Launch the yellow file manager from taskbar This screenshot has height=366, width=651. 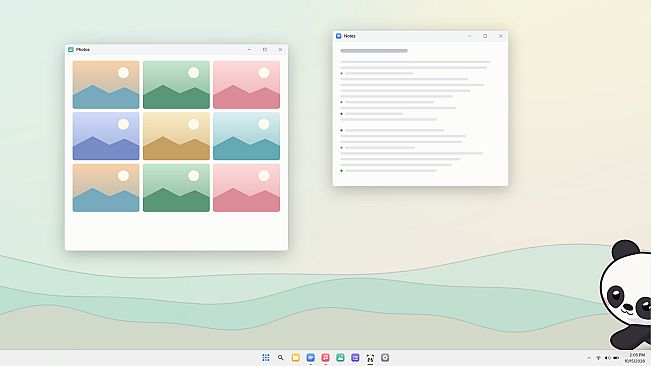click(x=296, y=357)
